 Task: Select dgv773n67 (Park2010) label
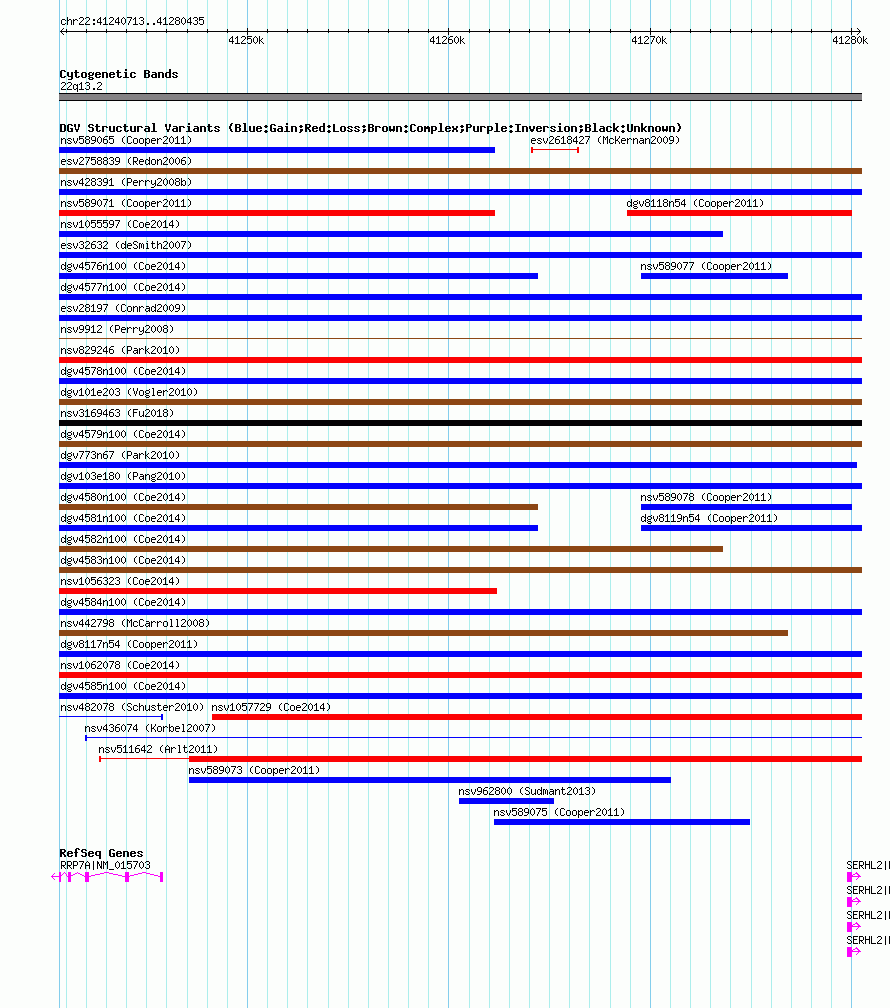(120, 455)
